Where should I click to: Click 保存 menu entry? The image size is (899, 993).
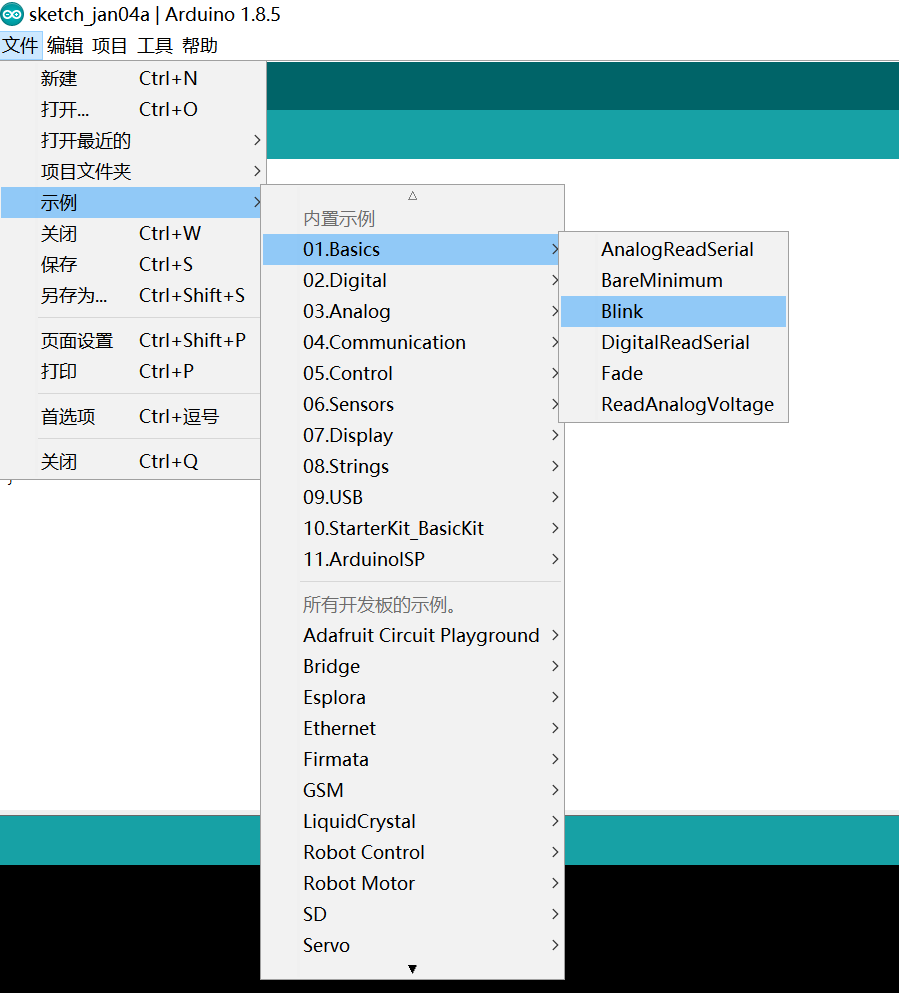click(131, 265)
